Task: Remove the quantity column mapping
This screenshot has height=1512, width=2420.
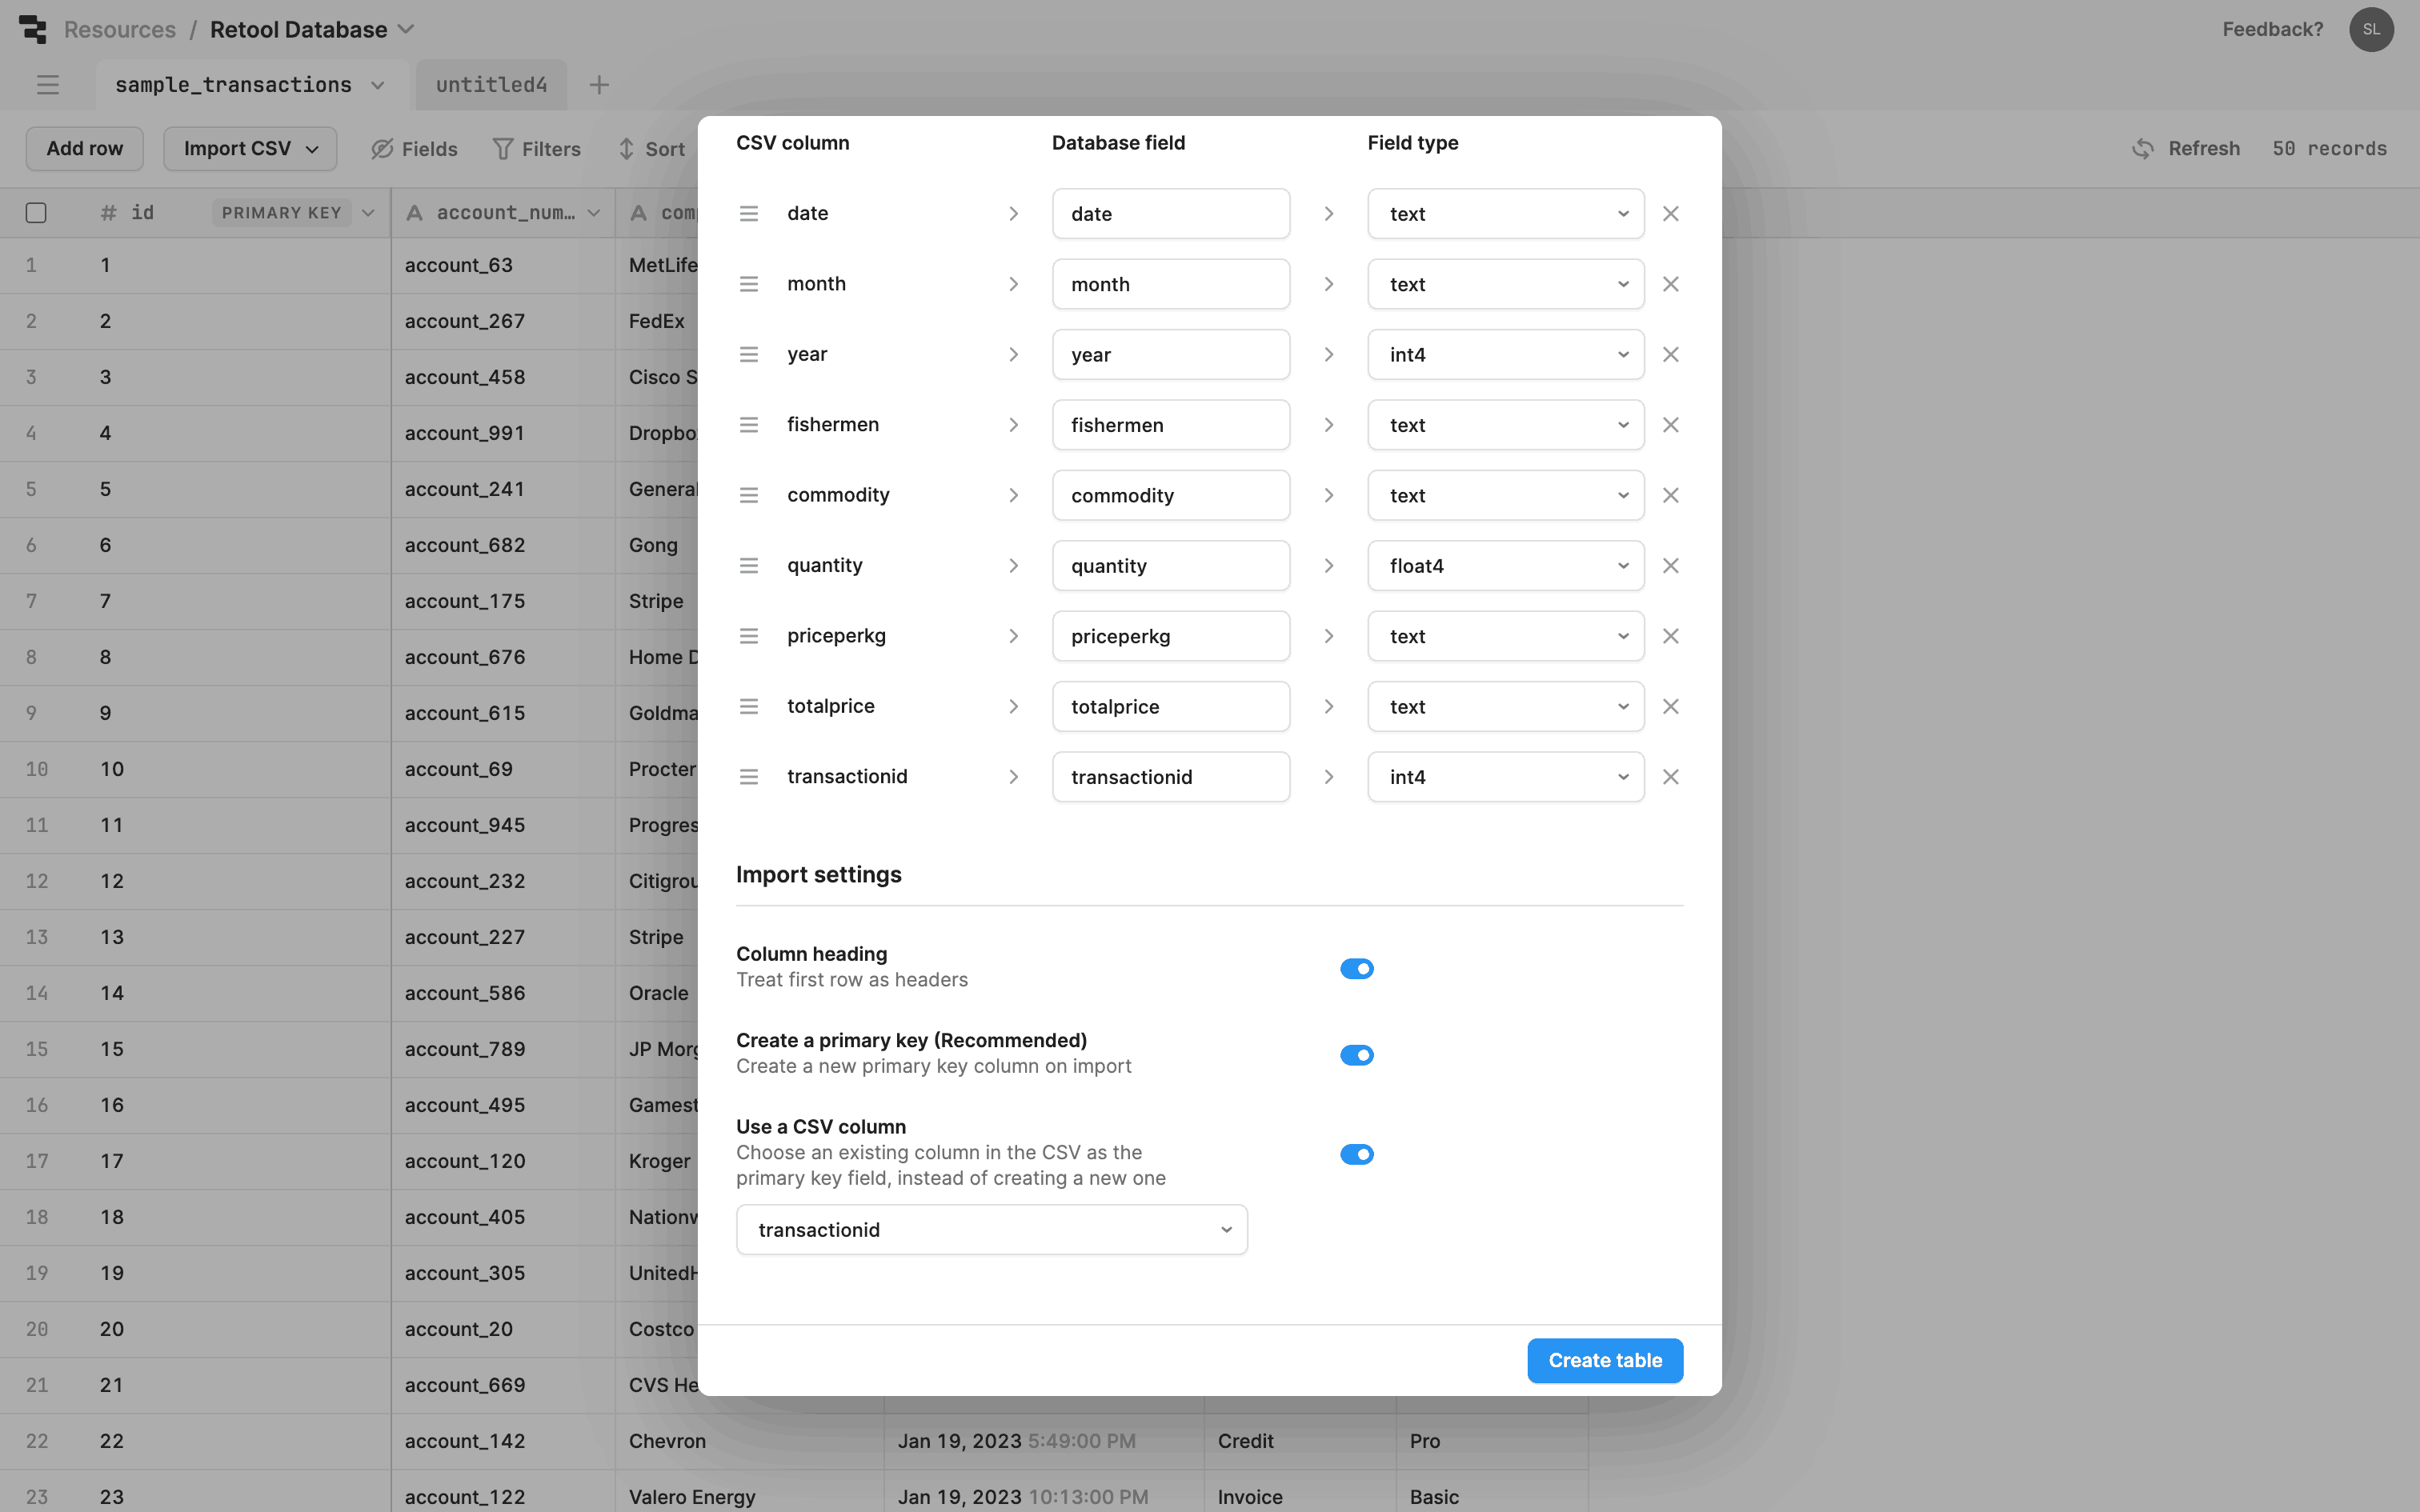Action: pyautogui.click(x=1670, y=566)
